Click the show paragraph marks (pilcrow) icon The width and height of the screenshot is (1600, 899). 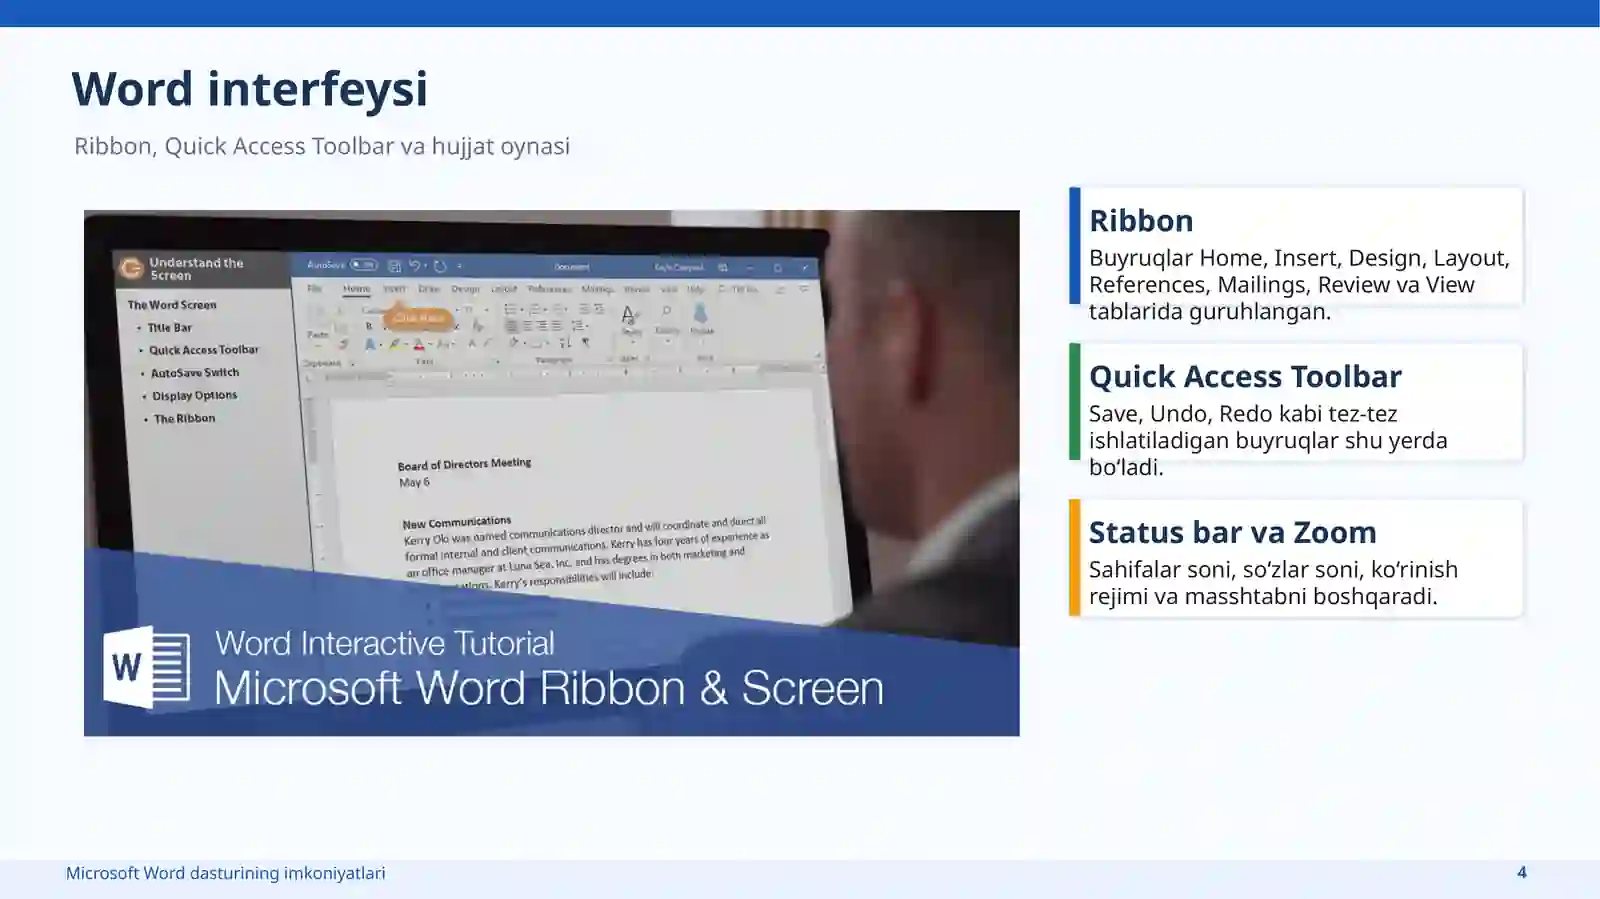point(586,342)
